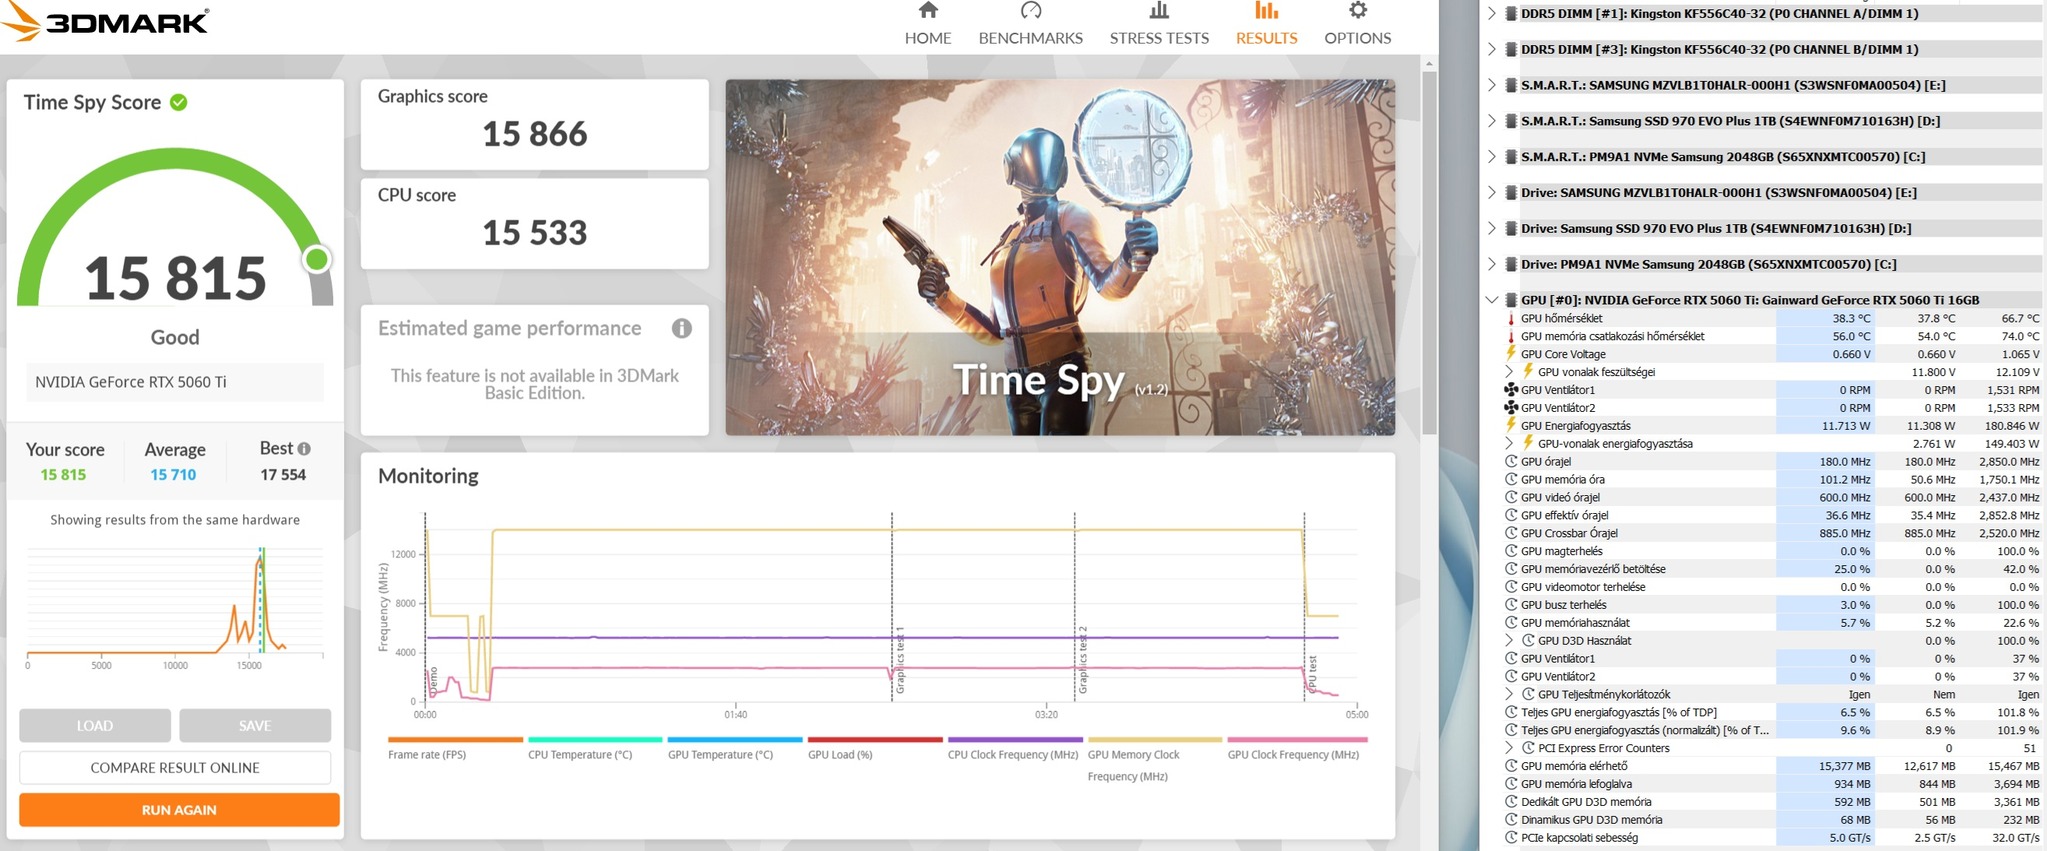This screenshot has width=2047, height=851.
Task: Expand GPU Teljesítménykorlátozók sub-node
Action: pyautogui.click(x=1510, y=694)
